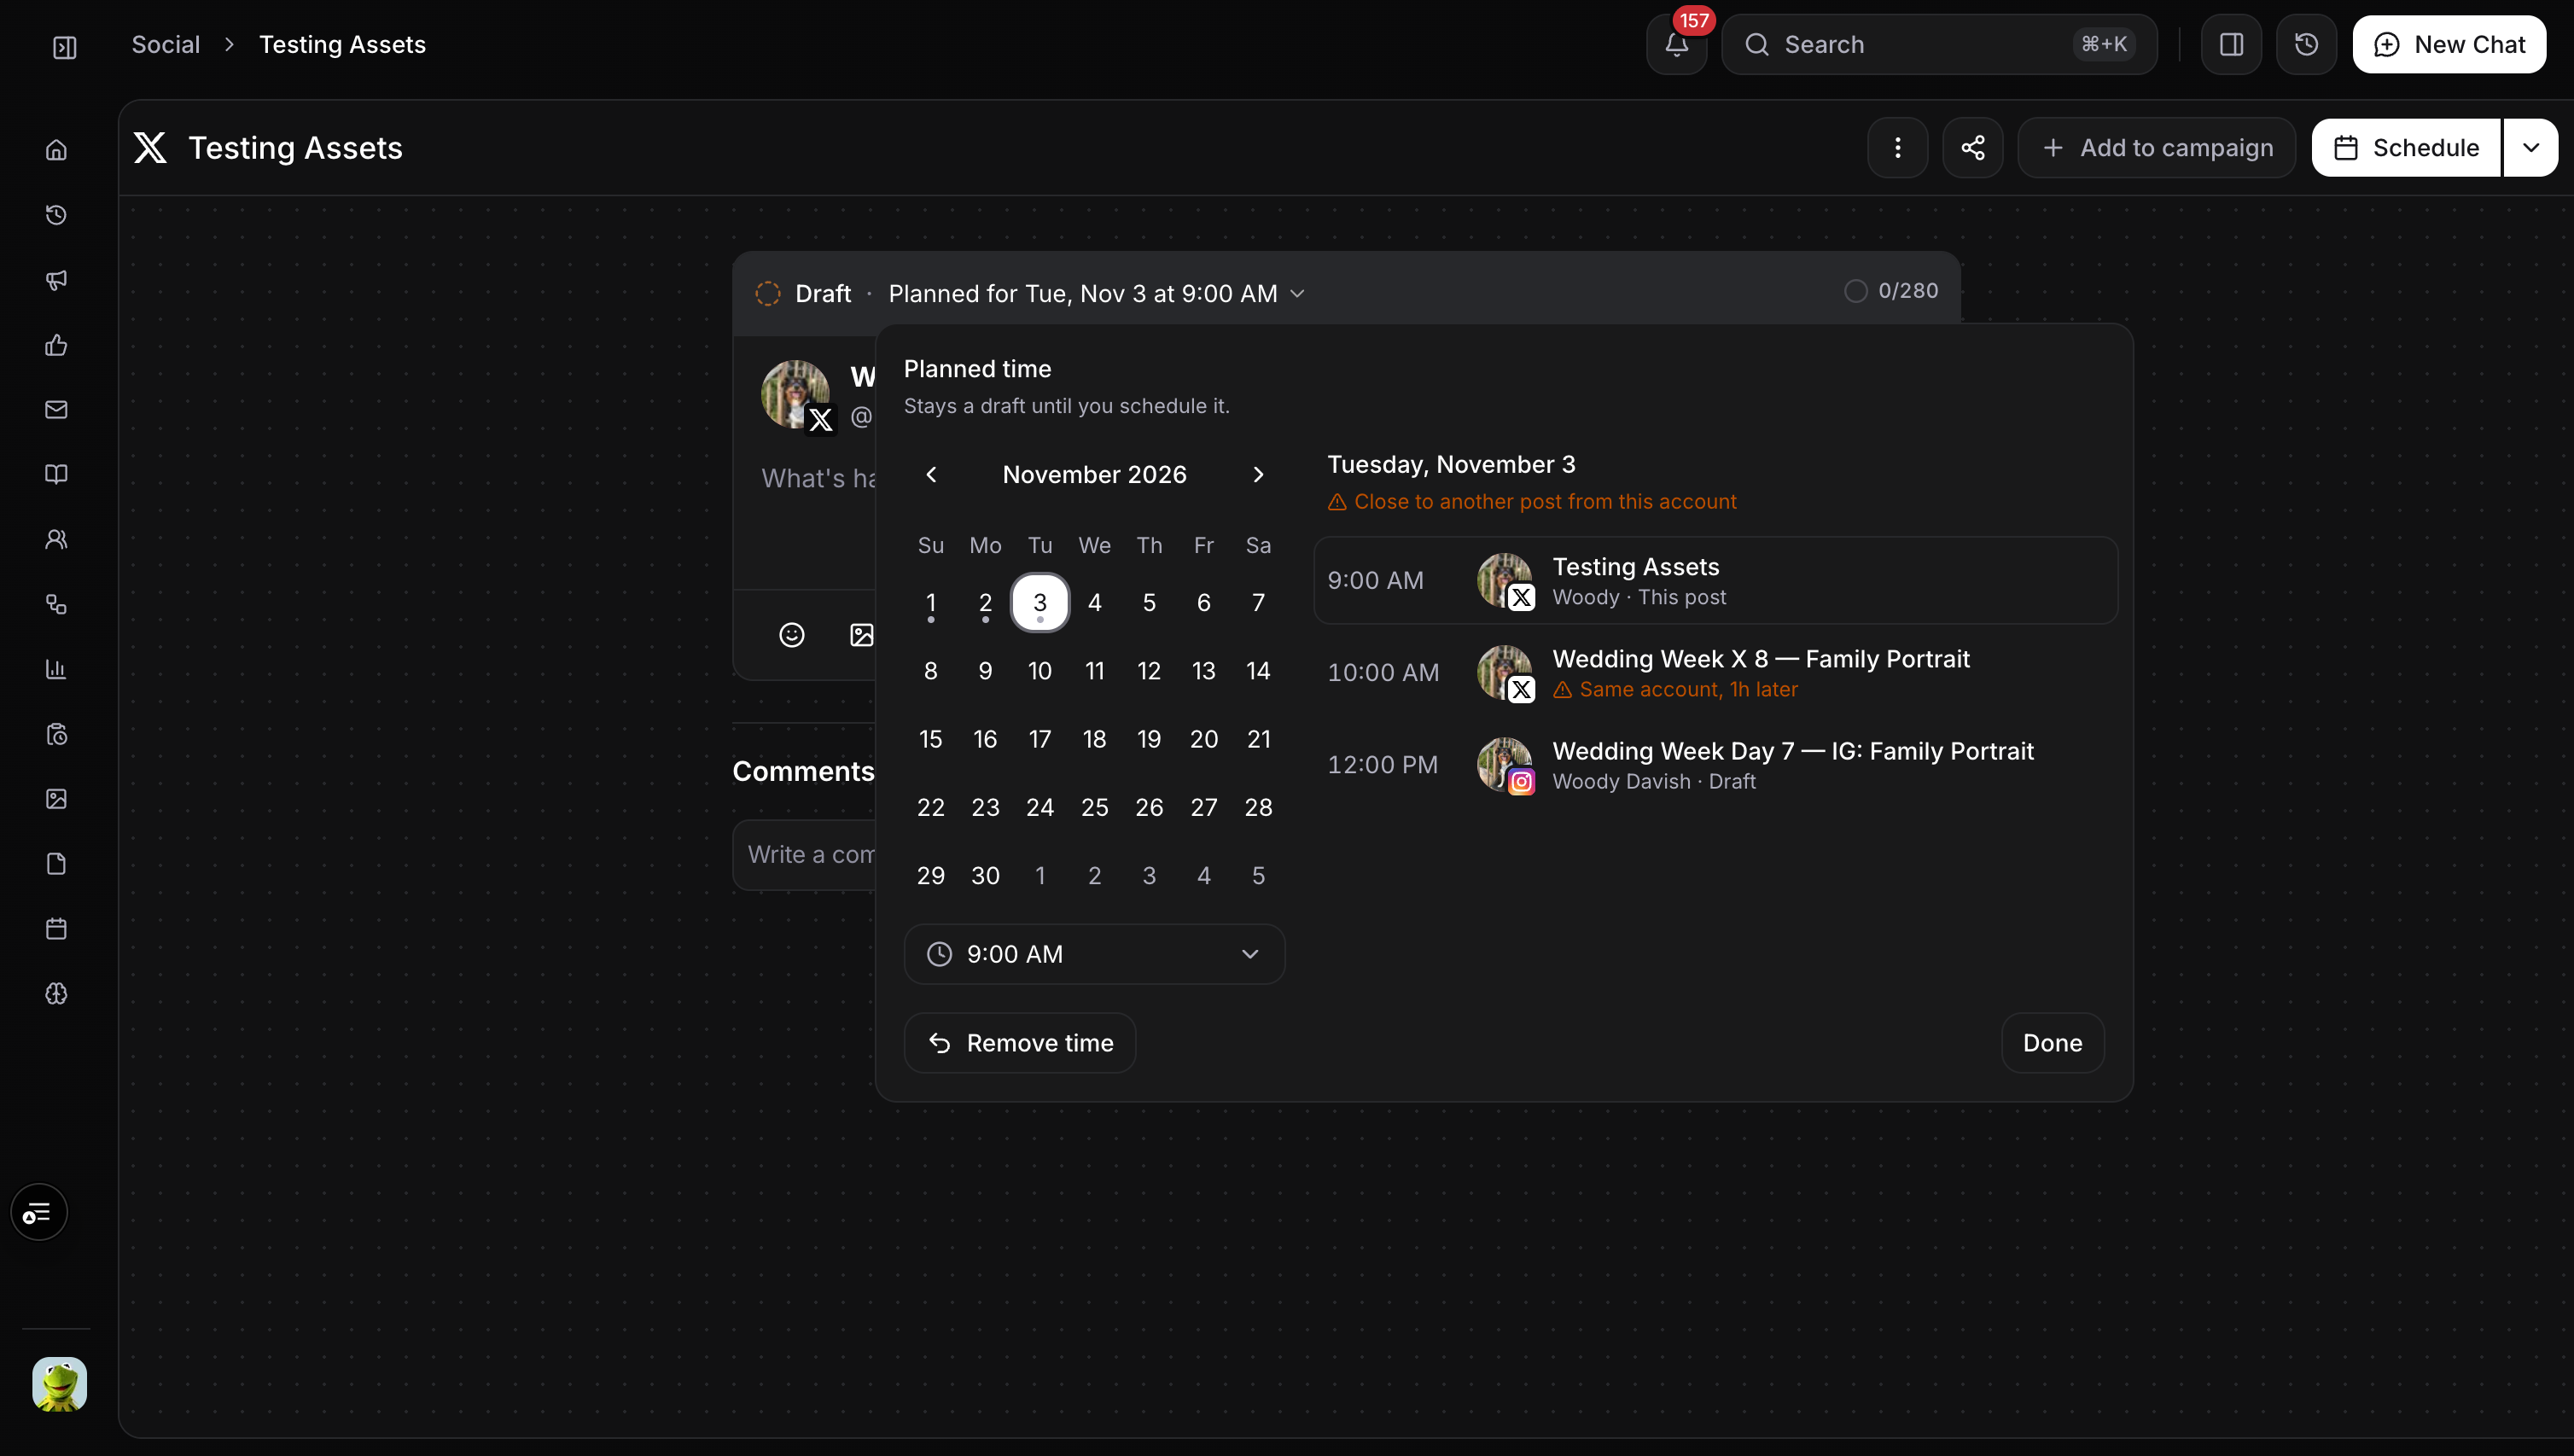2574x1456 pixels.
Task: Open the bar chart analytics sidebar icon
Action: coord(56,669)
